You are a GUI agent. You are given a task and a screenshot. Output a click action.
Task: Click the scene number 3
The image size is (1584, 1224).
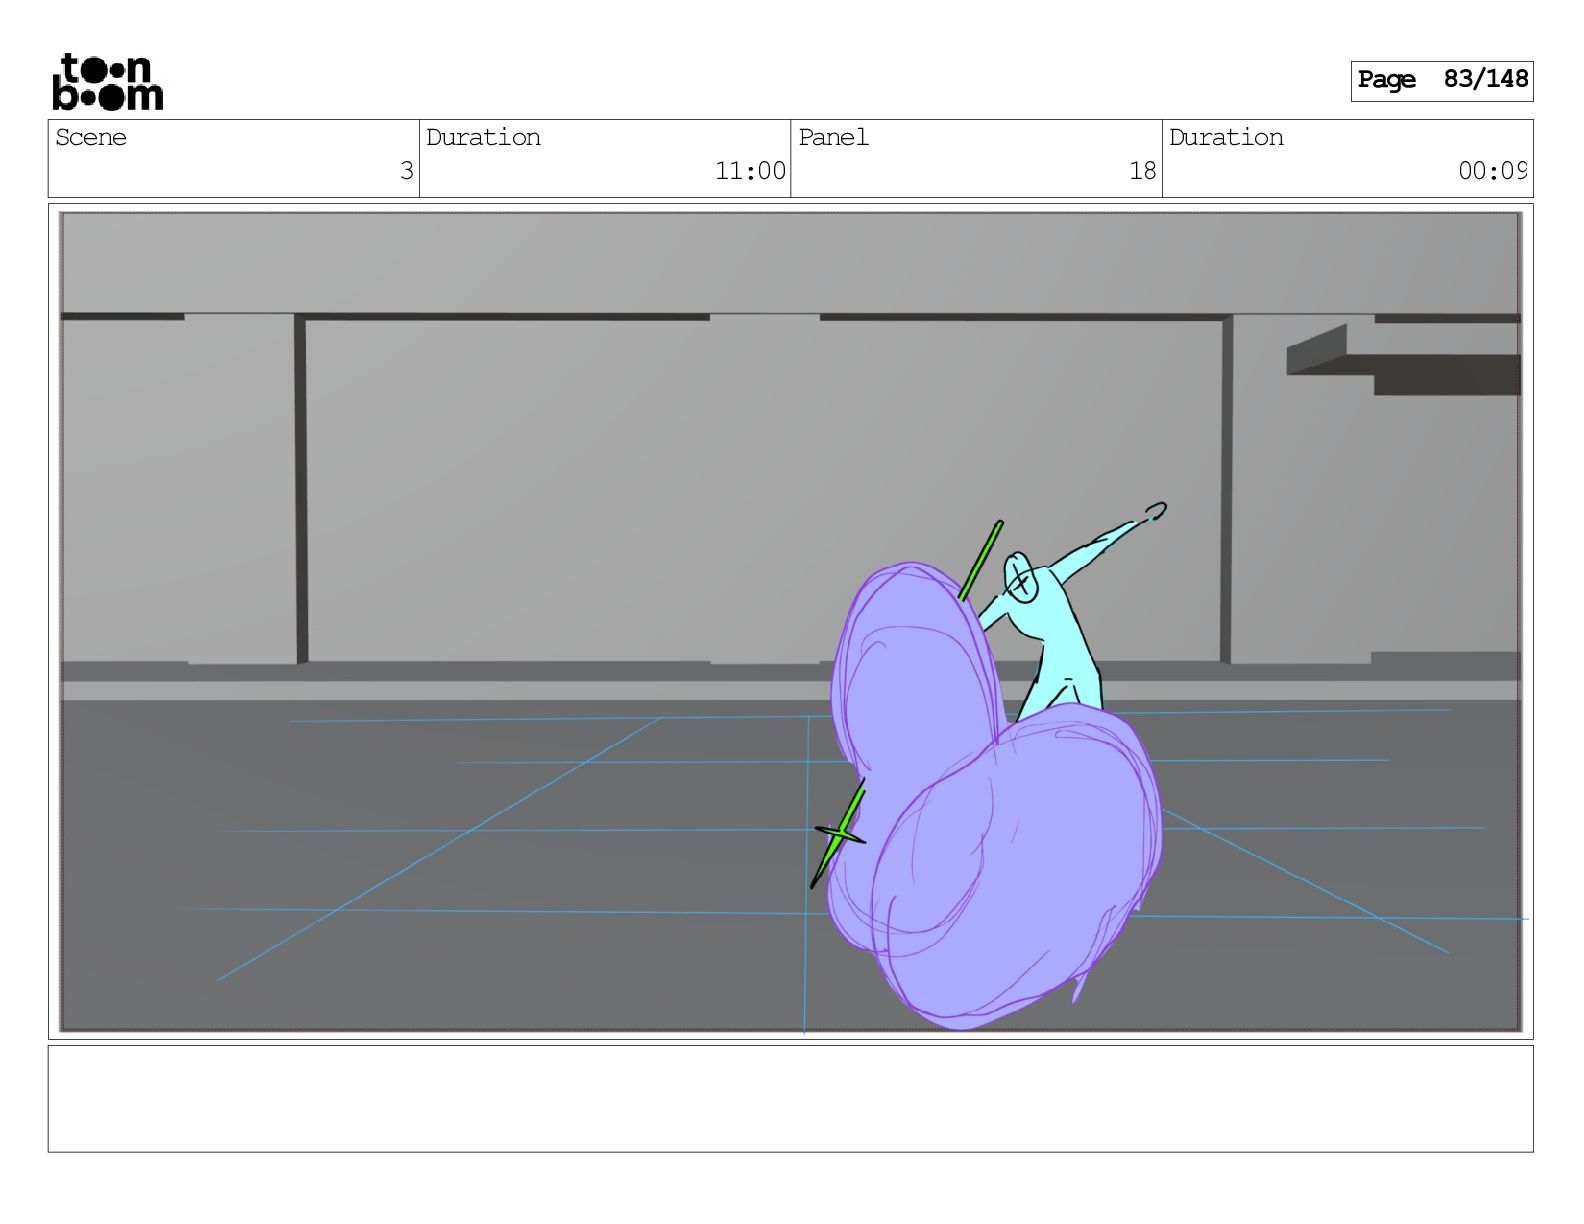tap(406, 171)
